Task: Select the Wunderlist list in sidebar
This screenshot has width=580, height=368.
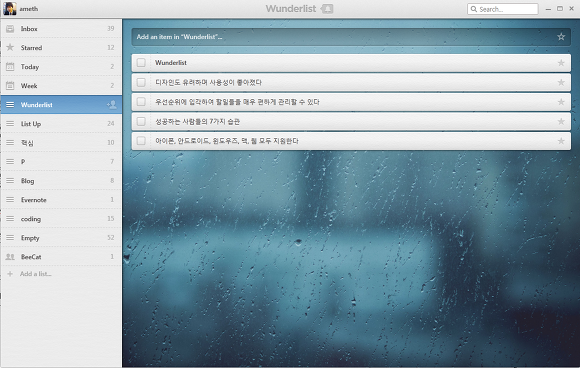Action: [61, 105]
